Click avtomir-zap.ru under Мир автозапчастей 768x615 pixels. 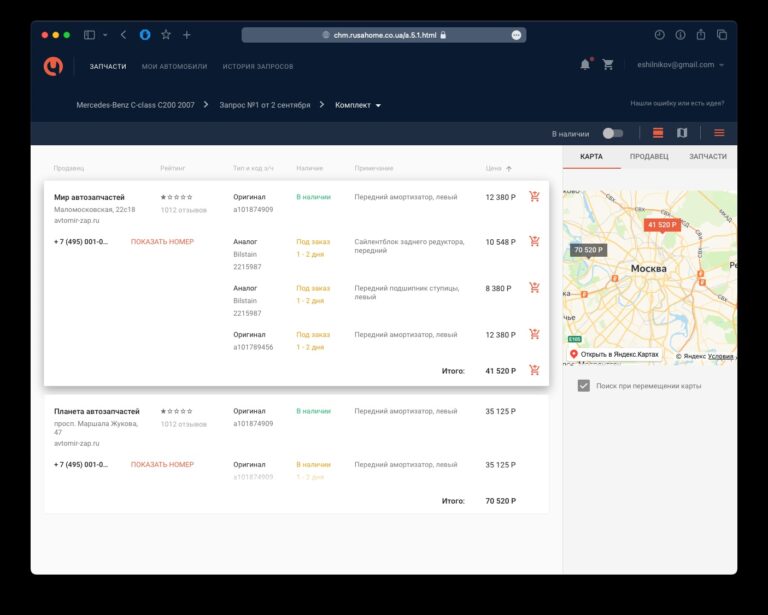(76, 221)
